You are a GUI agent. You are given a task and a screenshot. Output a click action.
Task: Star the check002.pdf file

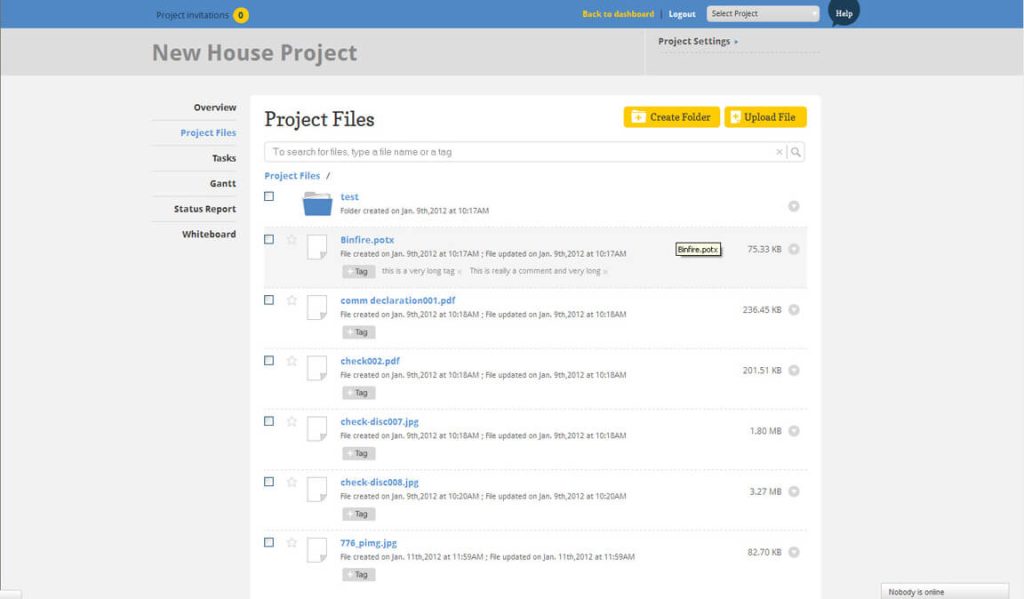tap(292, 361)
